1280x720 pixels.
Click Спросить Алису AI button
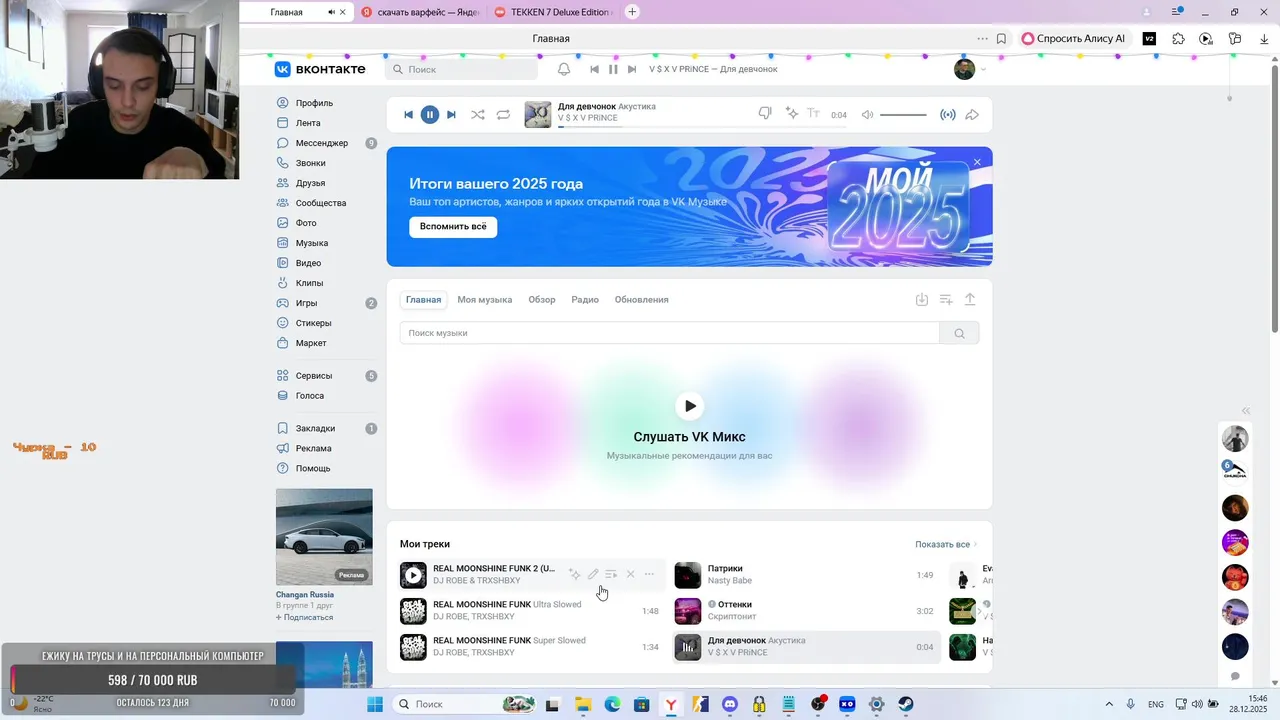point(1074,39)
